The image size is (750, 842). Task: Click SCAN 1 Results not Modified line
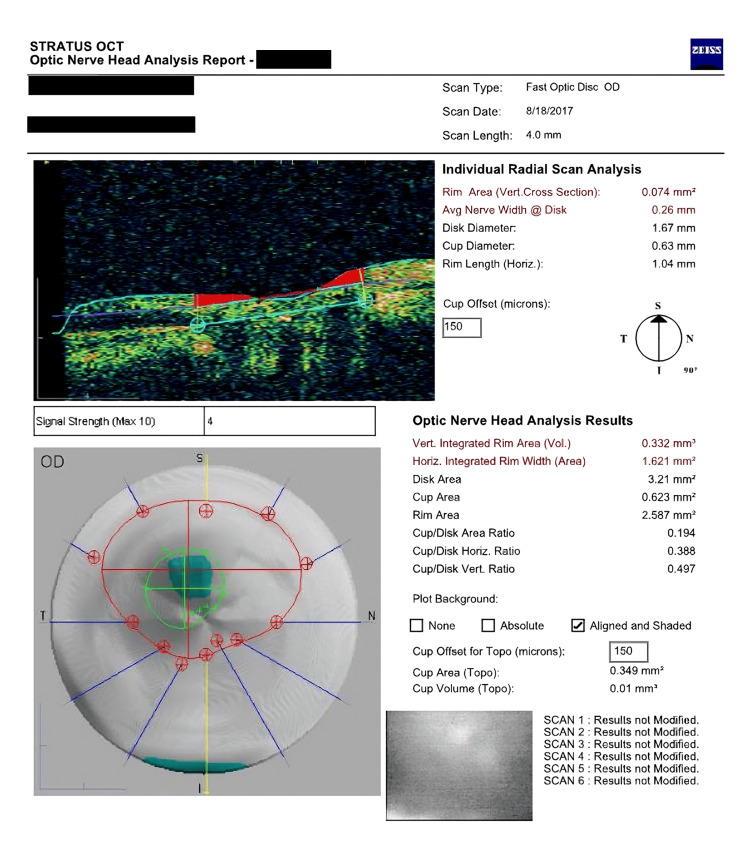click(621, 720)
